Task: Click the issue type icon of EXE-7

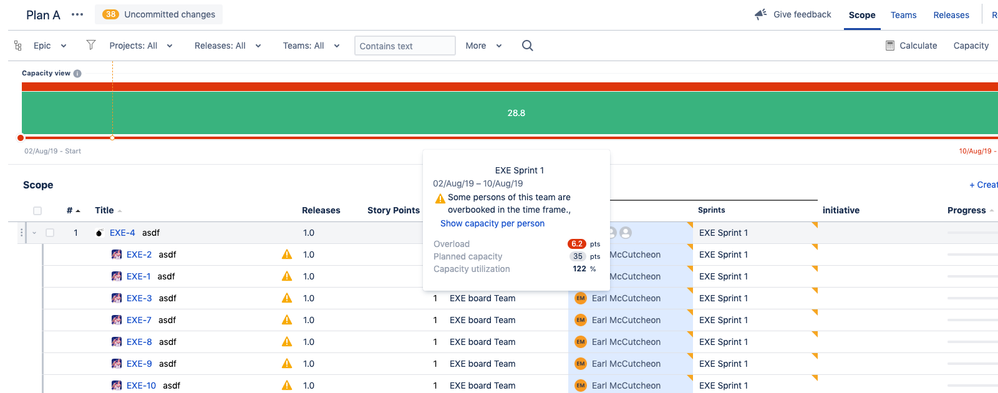Action: click(x=116, y=320)
